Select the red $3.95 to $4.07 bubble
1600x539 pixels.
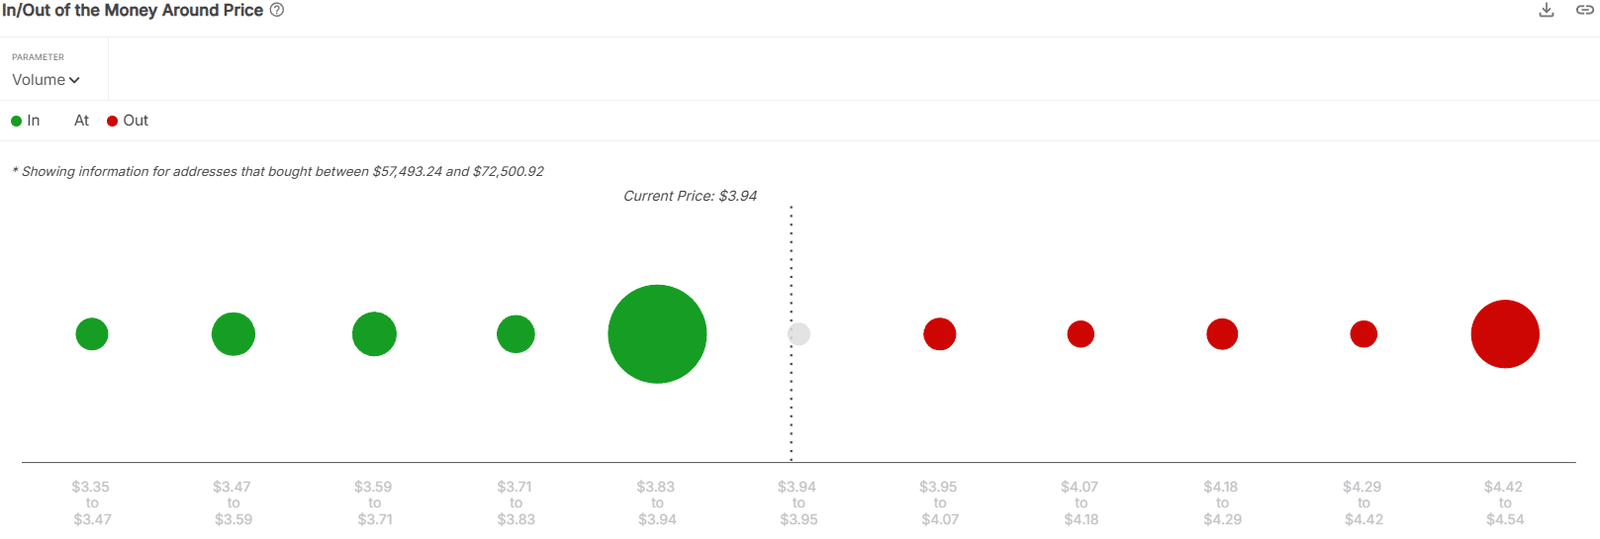940,334
